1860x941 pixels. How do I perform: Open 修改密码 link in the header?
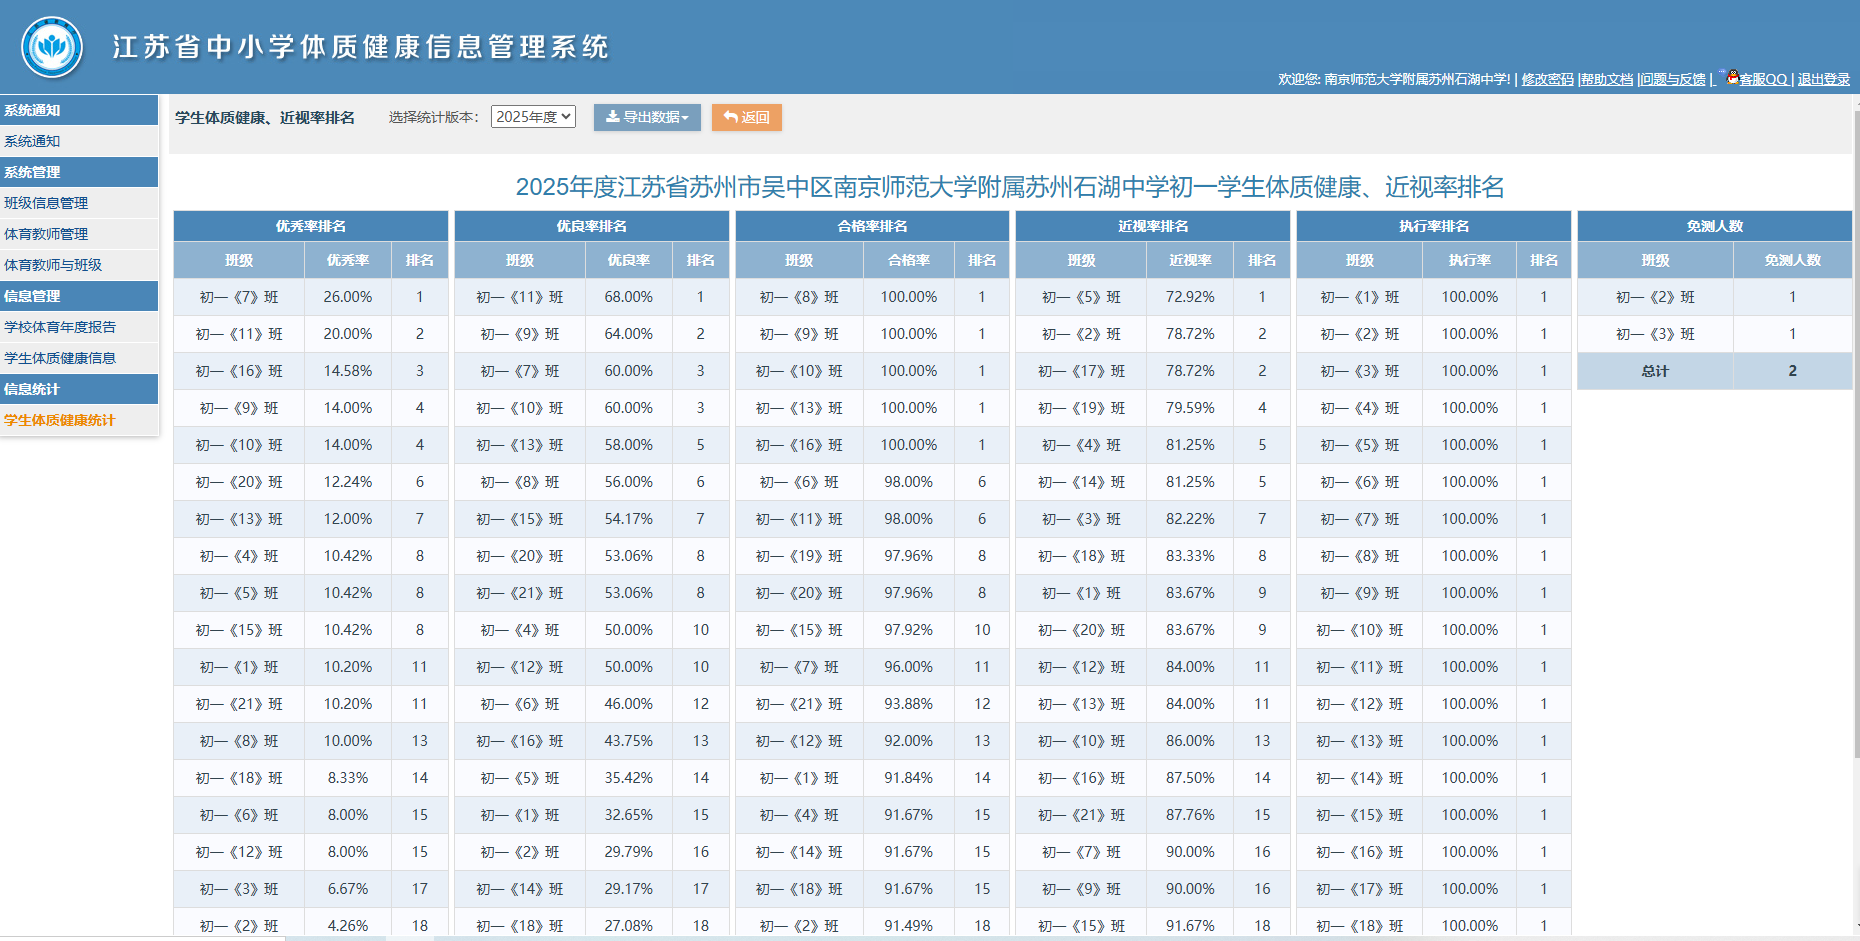point(1547,79)
